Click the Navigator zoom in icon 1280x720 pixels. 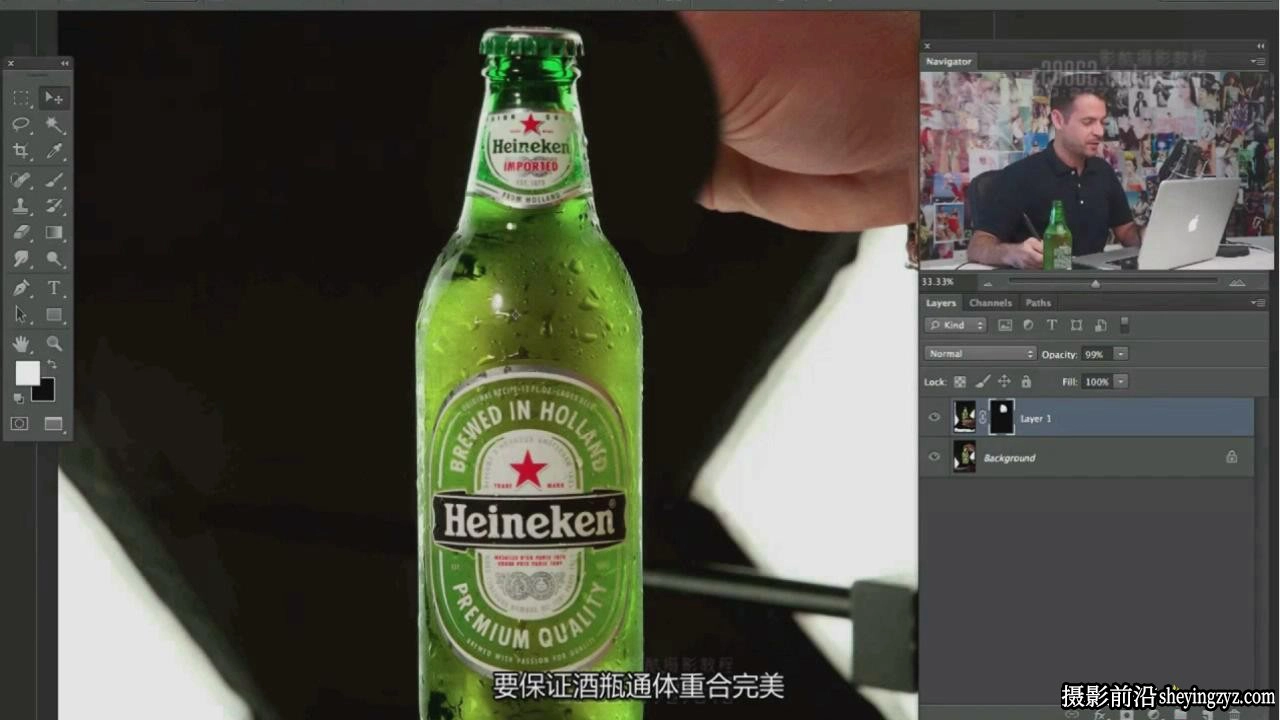click(x=1236, y=283)
